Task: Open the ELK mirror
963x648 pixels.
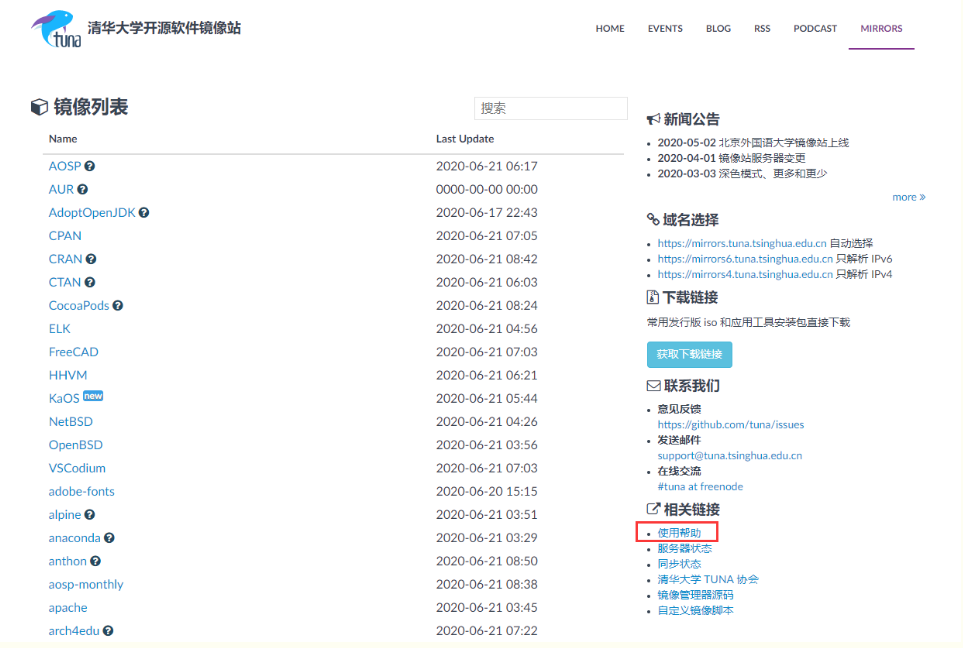Action: 59,329
